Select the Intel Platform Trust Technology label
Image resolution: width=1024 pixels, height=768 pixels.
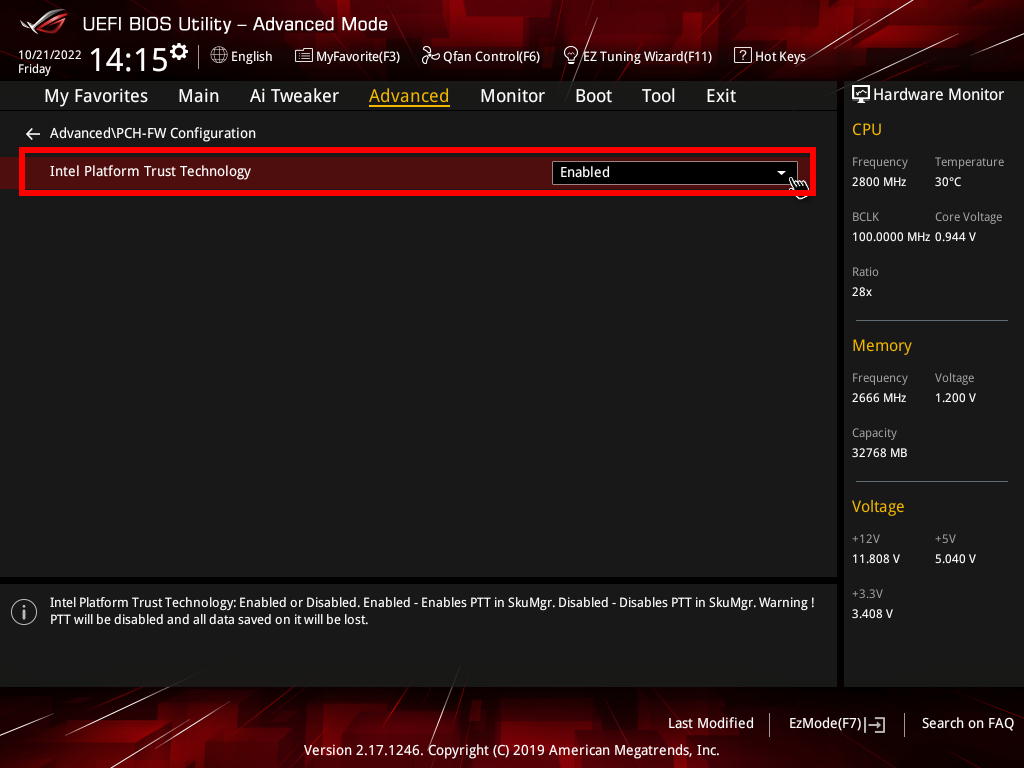tap(150, 171)
